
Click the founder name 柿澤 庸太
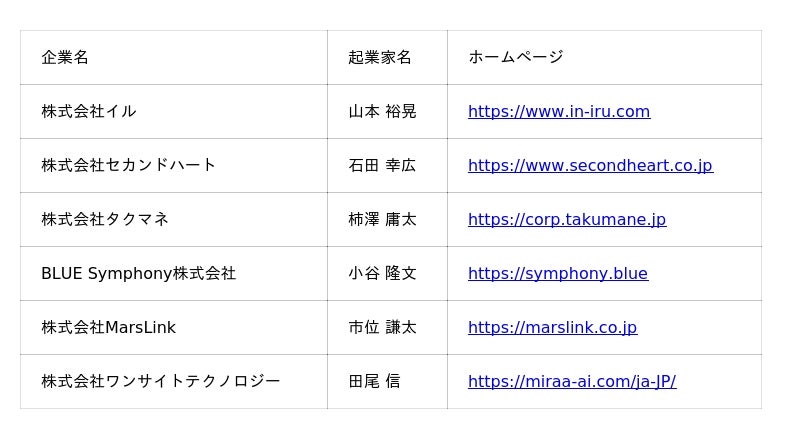tap(382, 220)
